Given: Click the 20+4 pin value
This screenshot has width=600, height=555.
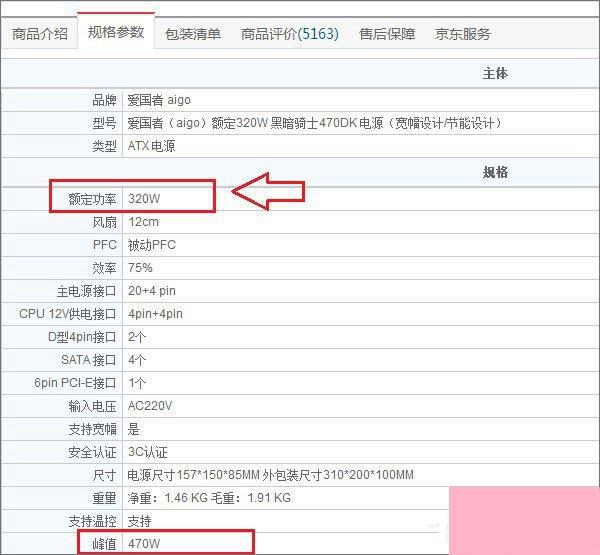Looking at the screenshot, I should click(152, 291).
